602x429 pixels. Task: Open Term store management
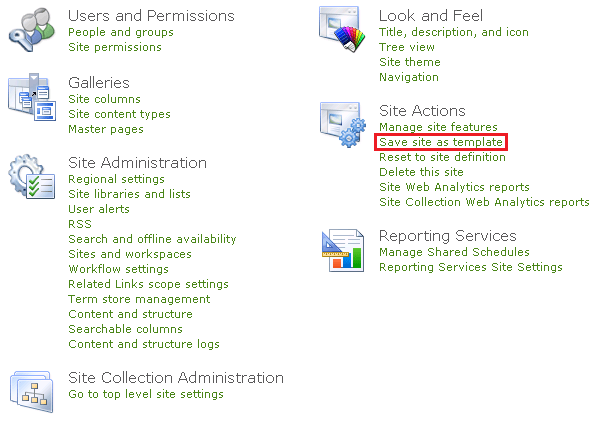[139, 299]
